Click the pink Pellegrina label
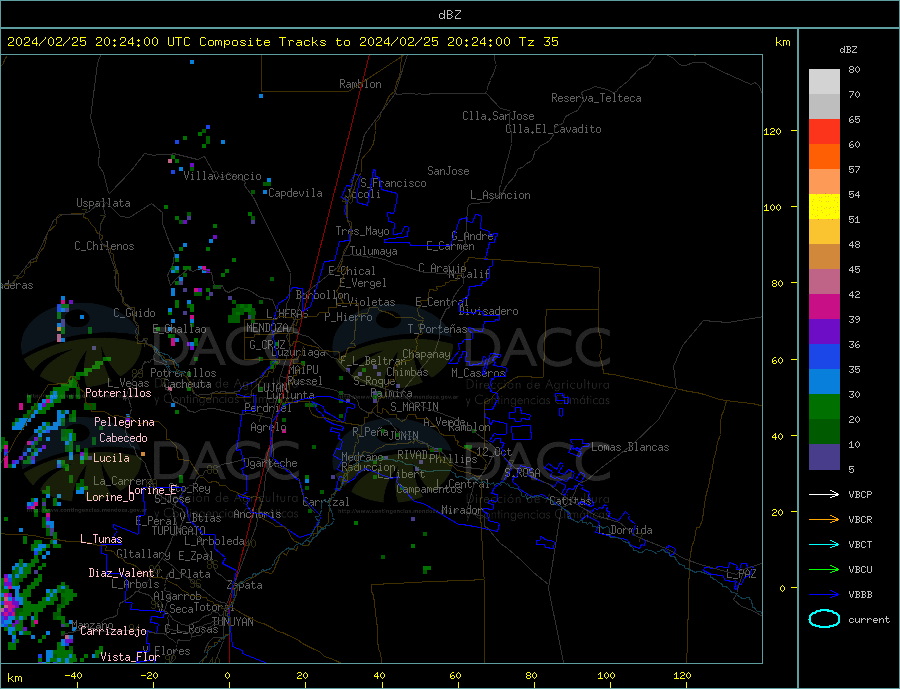This screenshot has height=689, width=900. click(124, 422)
